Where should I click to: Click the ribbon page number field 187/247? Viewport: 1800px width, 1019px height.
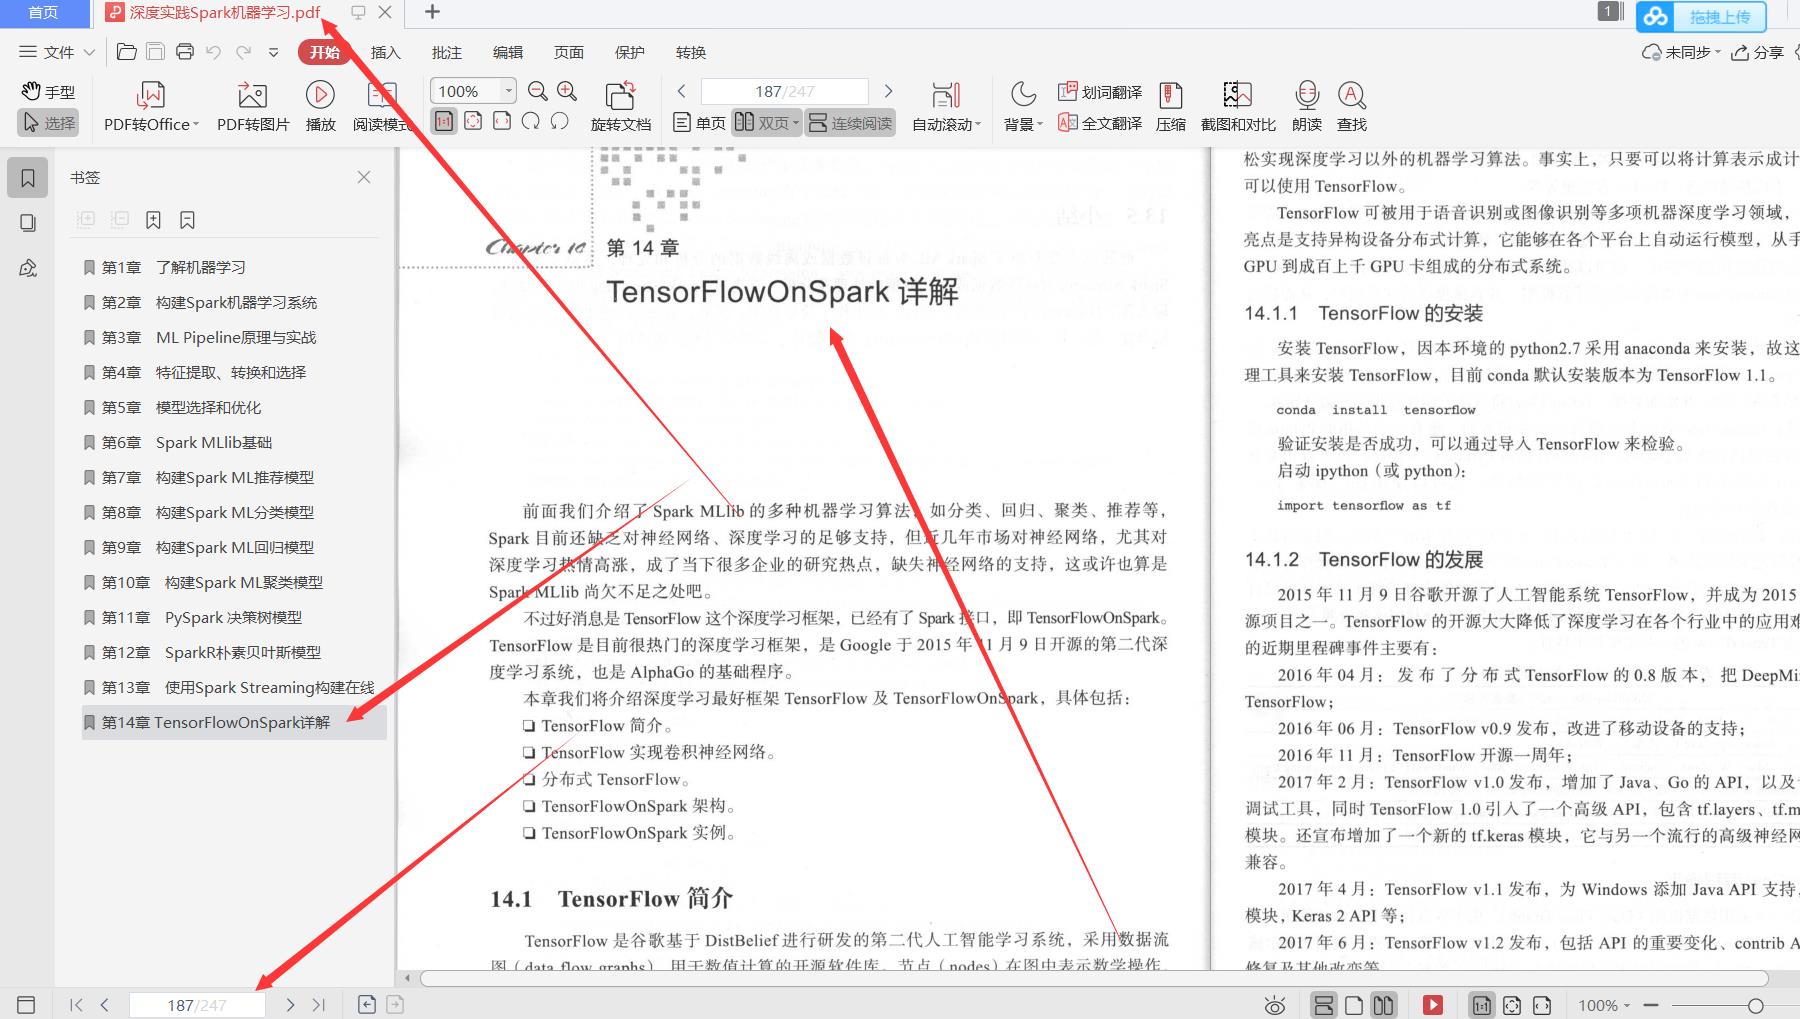coord(785,91)
